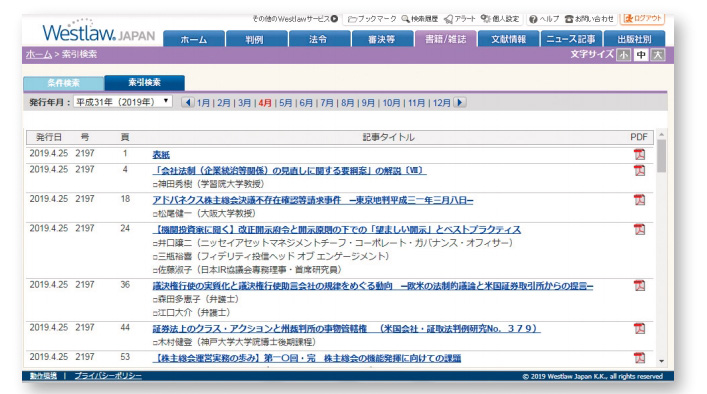This screenshot has width=707, height=394.
Task: Switch to the 出版社別 tab
Action: pyautogui.click(x=634, y=39)
